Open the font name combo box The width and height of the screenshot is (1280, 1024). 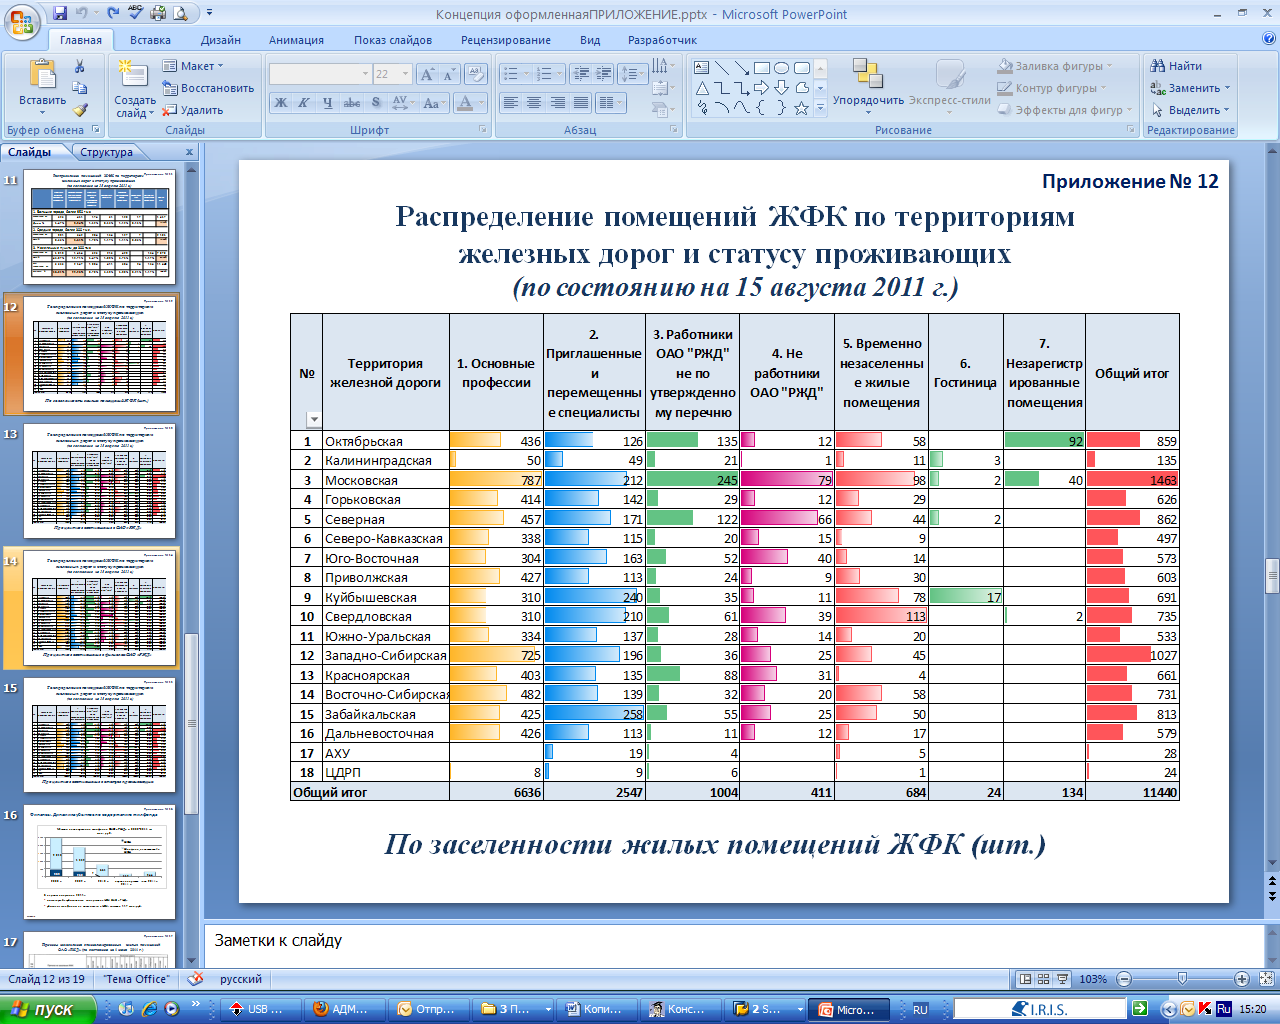point(320,74)
